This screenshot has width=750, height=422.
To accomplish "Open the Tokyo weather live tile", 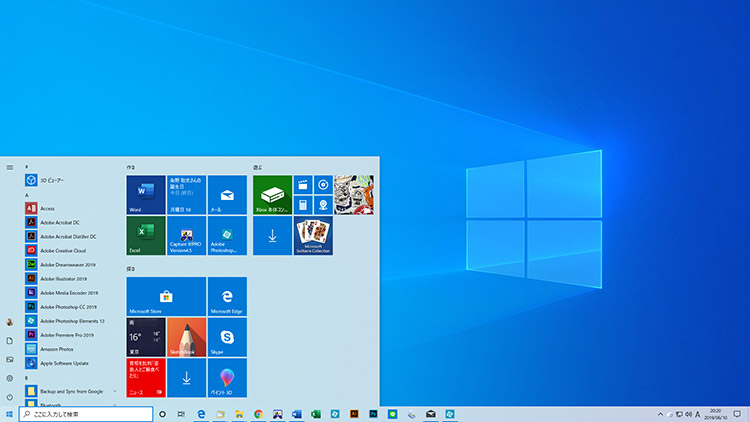I will (x=145, y=337).
